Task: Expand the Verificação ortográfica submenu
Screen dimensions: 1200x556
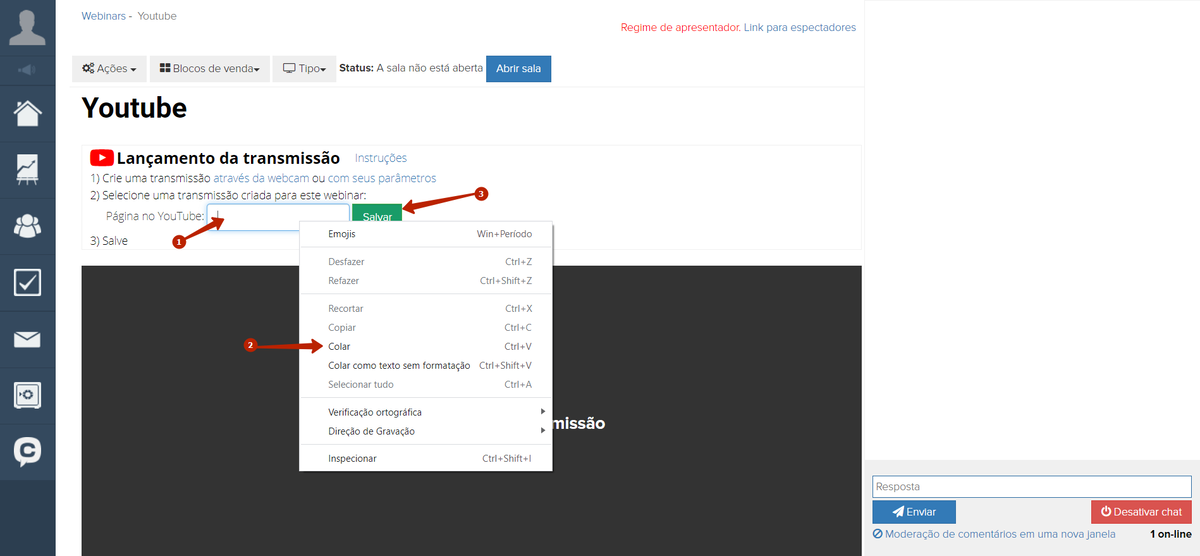Action: pos(426,412)
